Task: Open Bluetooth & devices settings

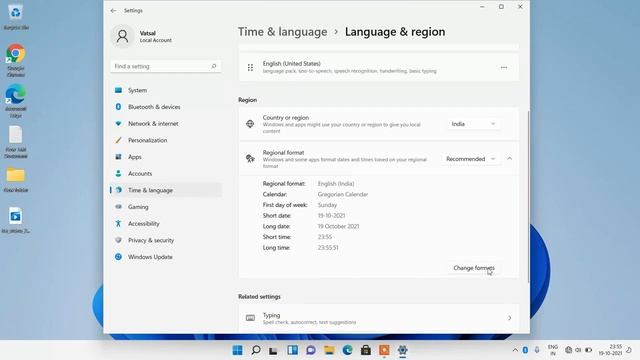Action: [x=166, y=107]
